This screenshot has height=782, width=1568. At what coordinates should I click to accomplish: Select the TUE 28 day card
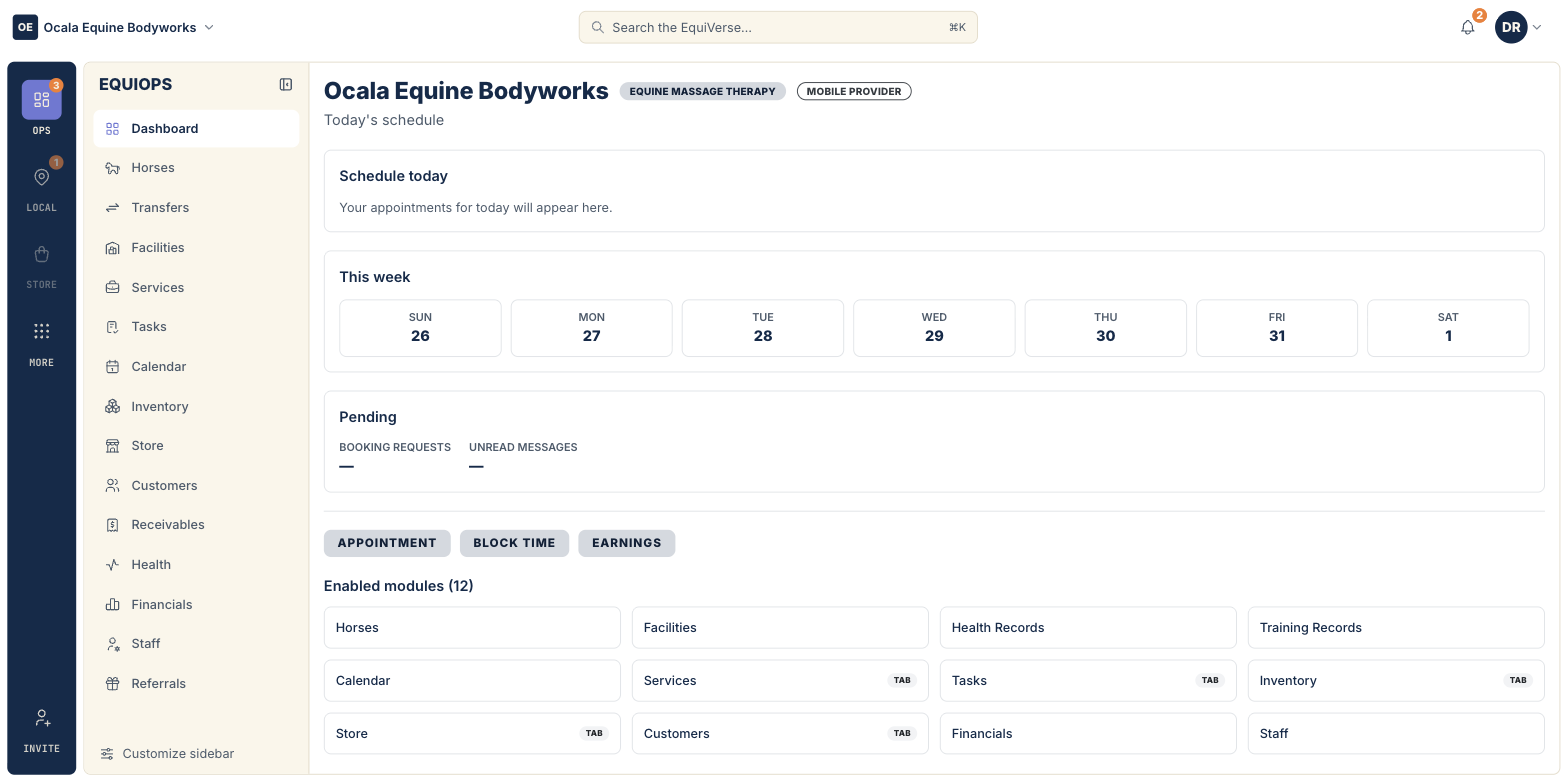pos(763,328)
